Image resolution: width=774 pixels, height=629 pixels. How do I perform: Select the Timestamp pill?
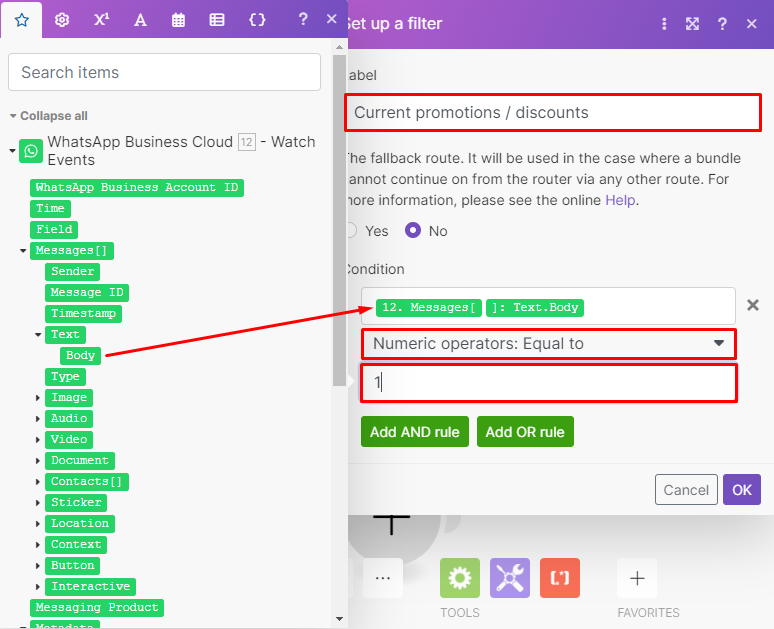83,314
